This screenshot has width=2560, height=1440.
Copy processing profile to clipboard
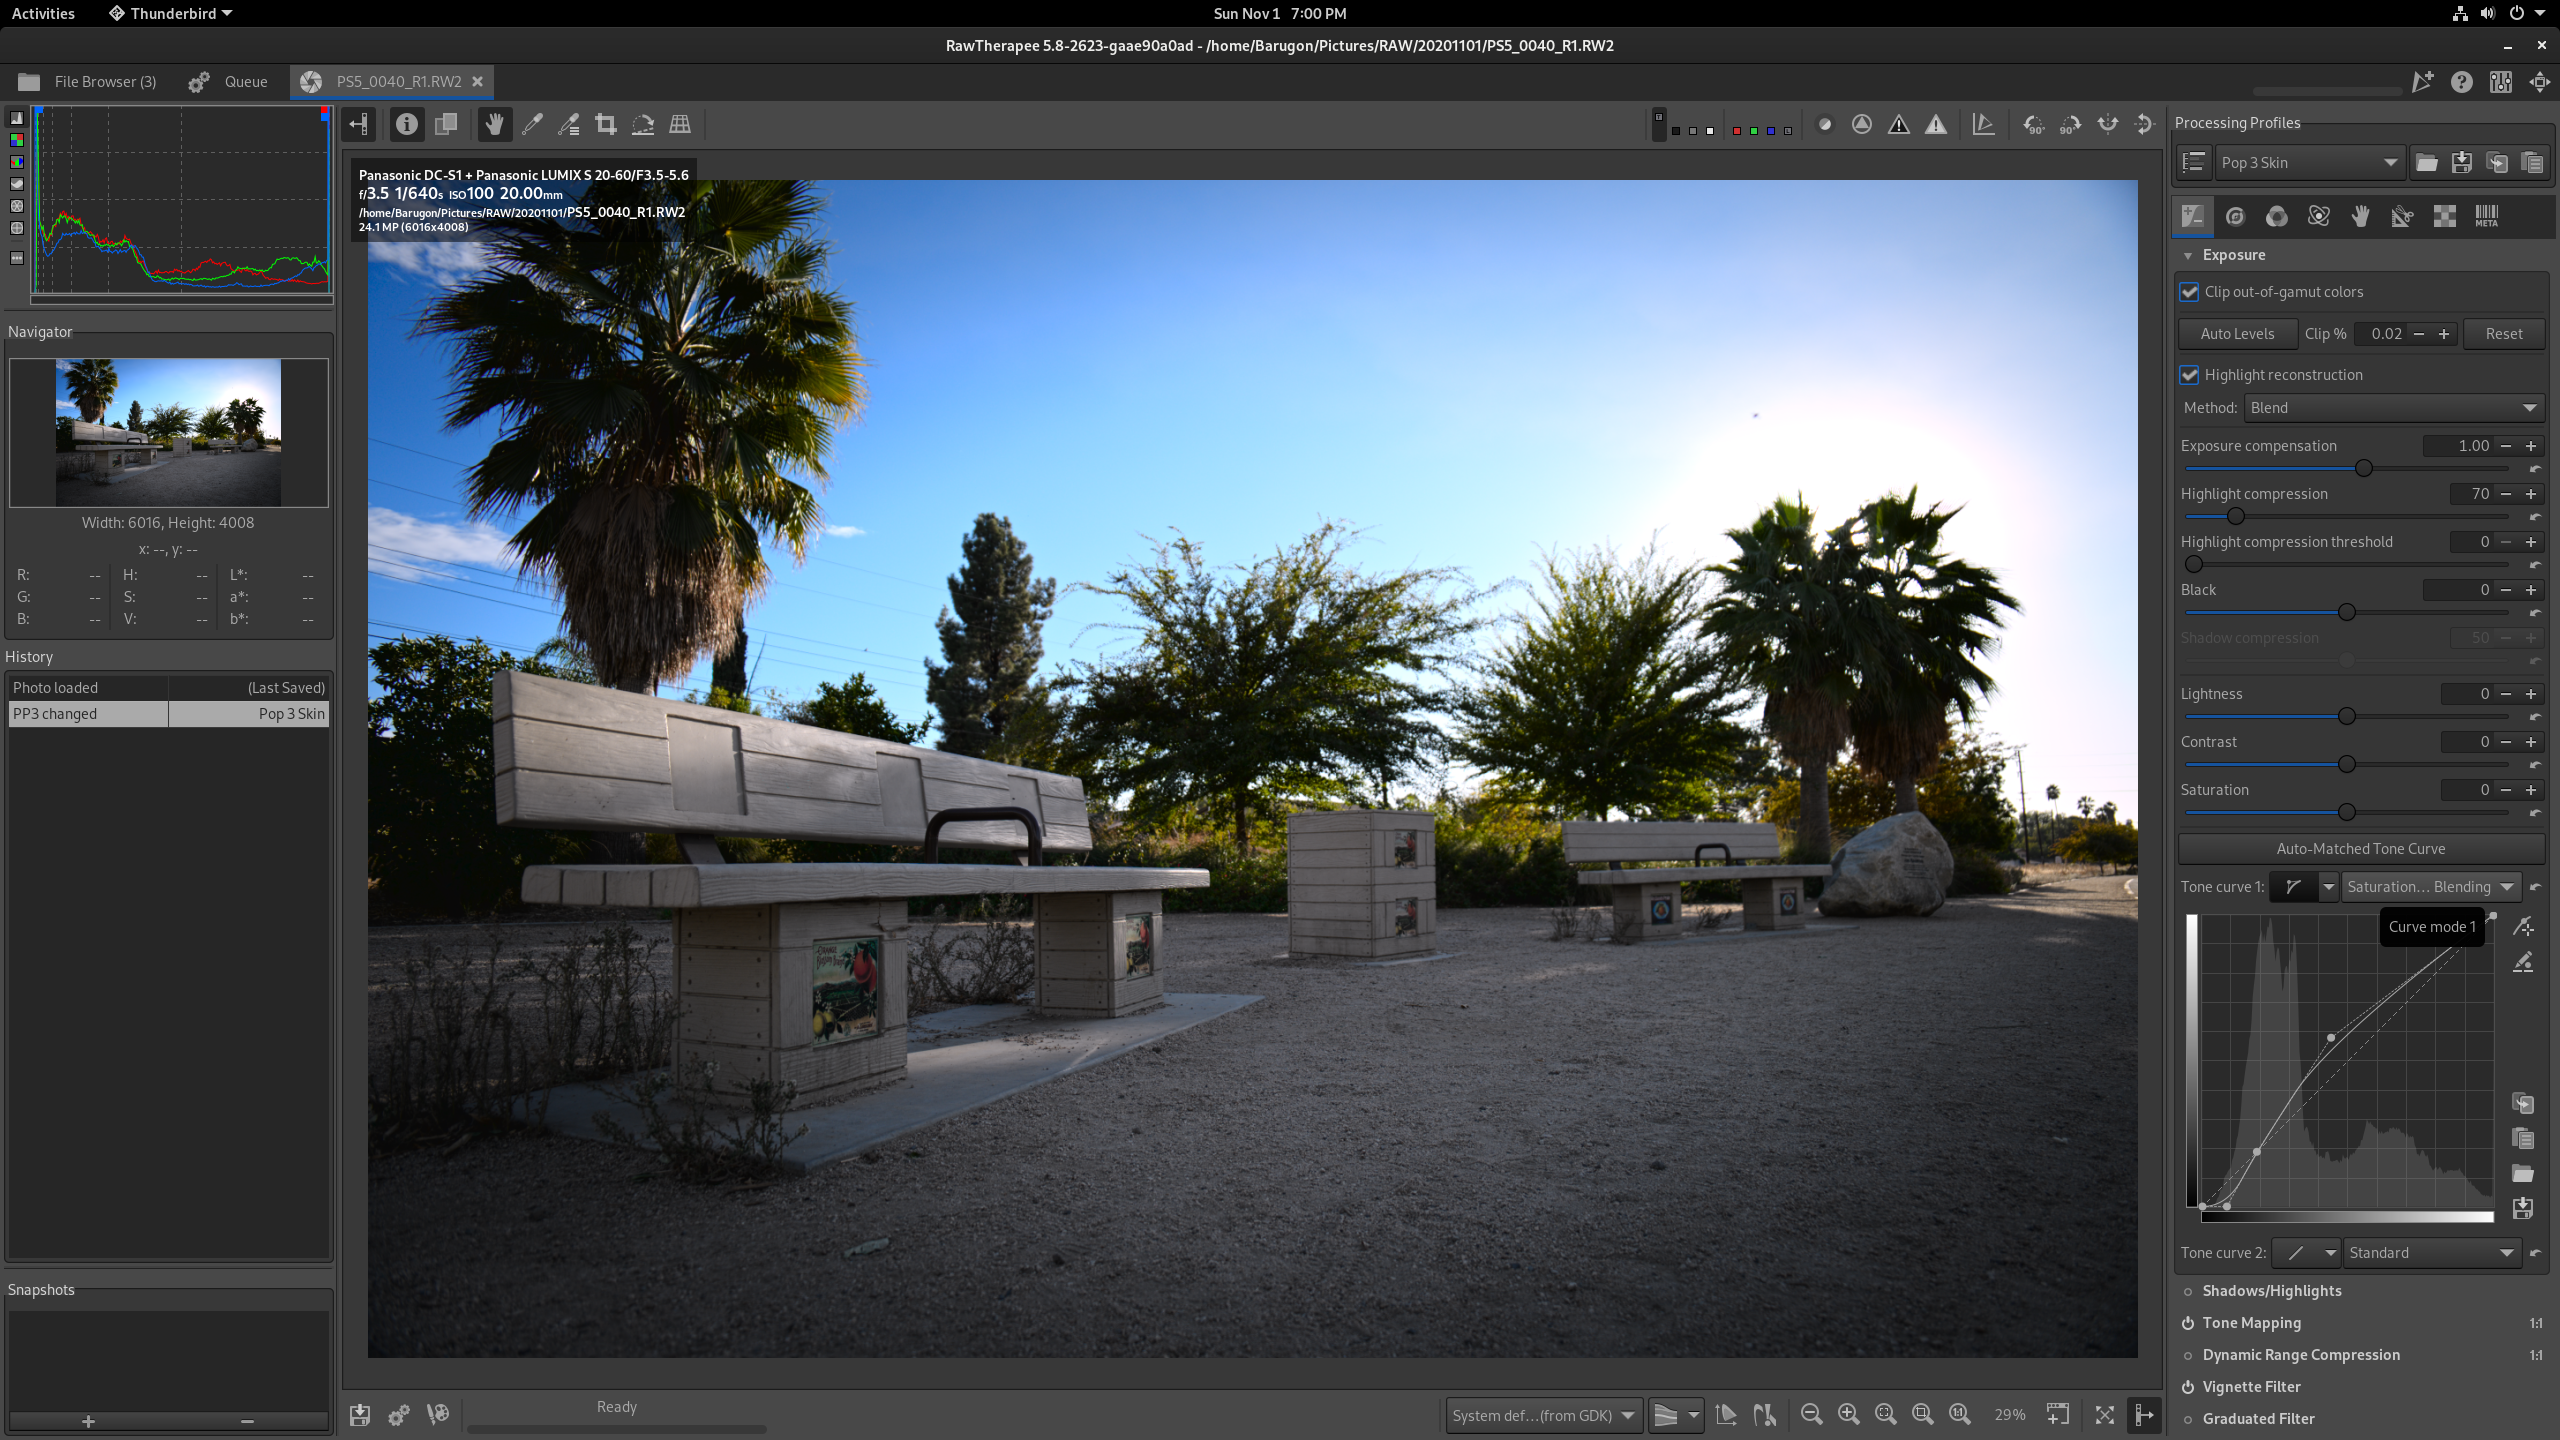(x=2497, y=162)
